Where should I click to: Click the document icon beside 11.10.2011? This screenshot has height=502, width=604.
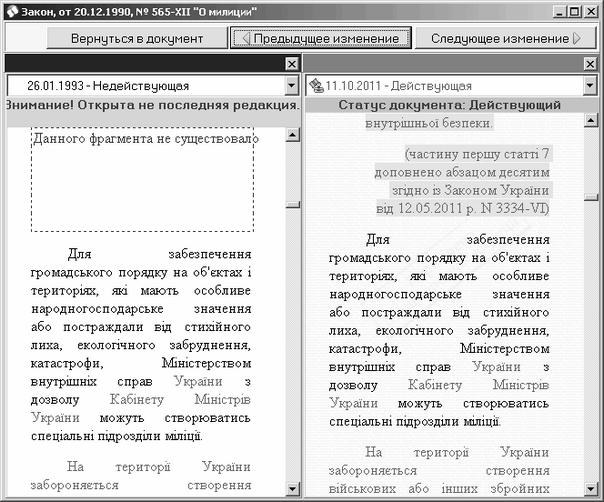pyautogui.click(x=317, y=86)
